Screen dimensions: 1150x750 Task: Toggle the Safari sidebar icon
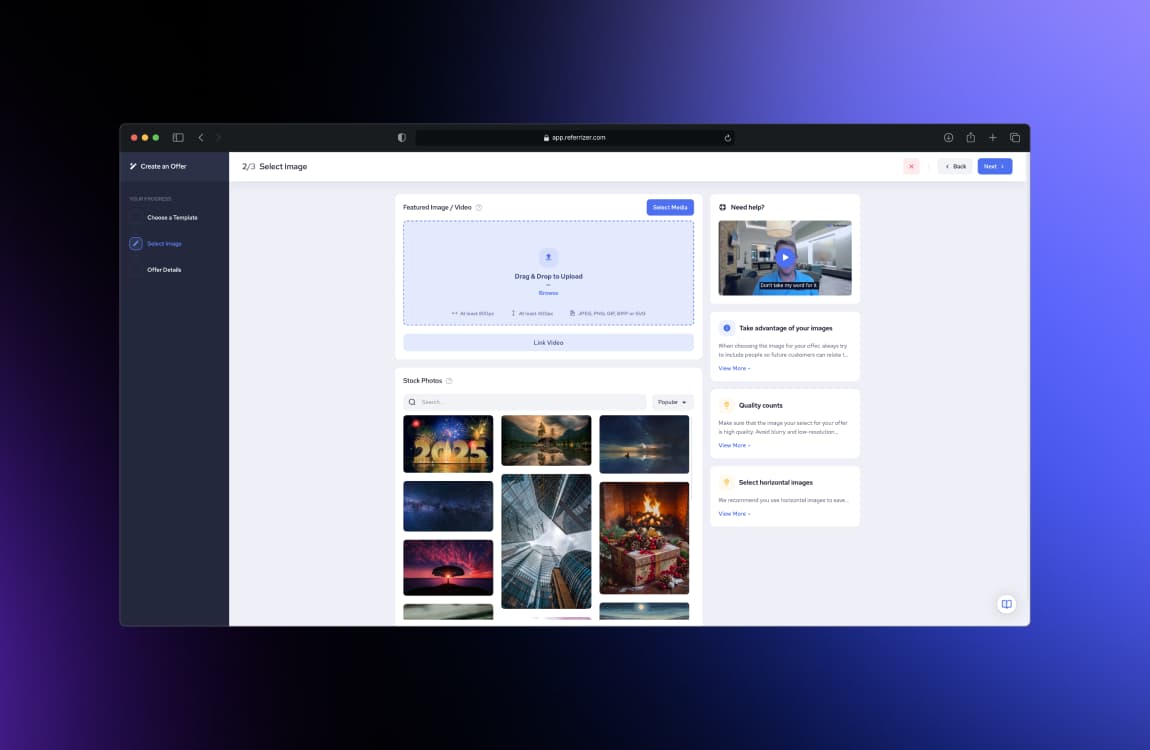(177, 137)
